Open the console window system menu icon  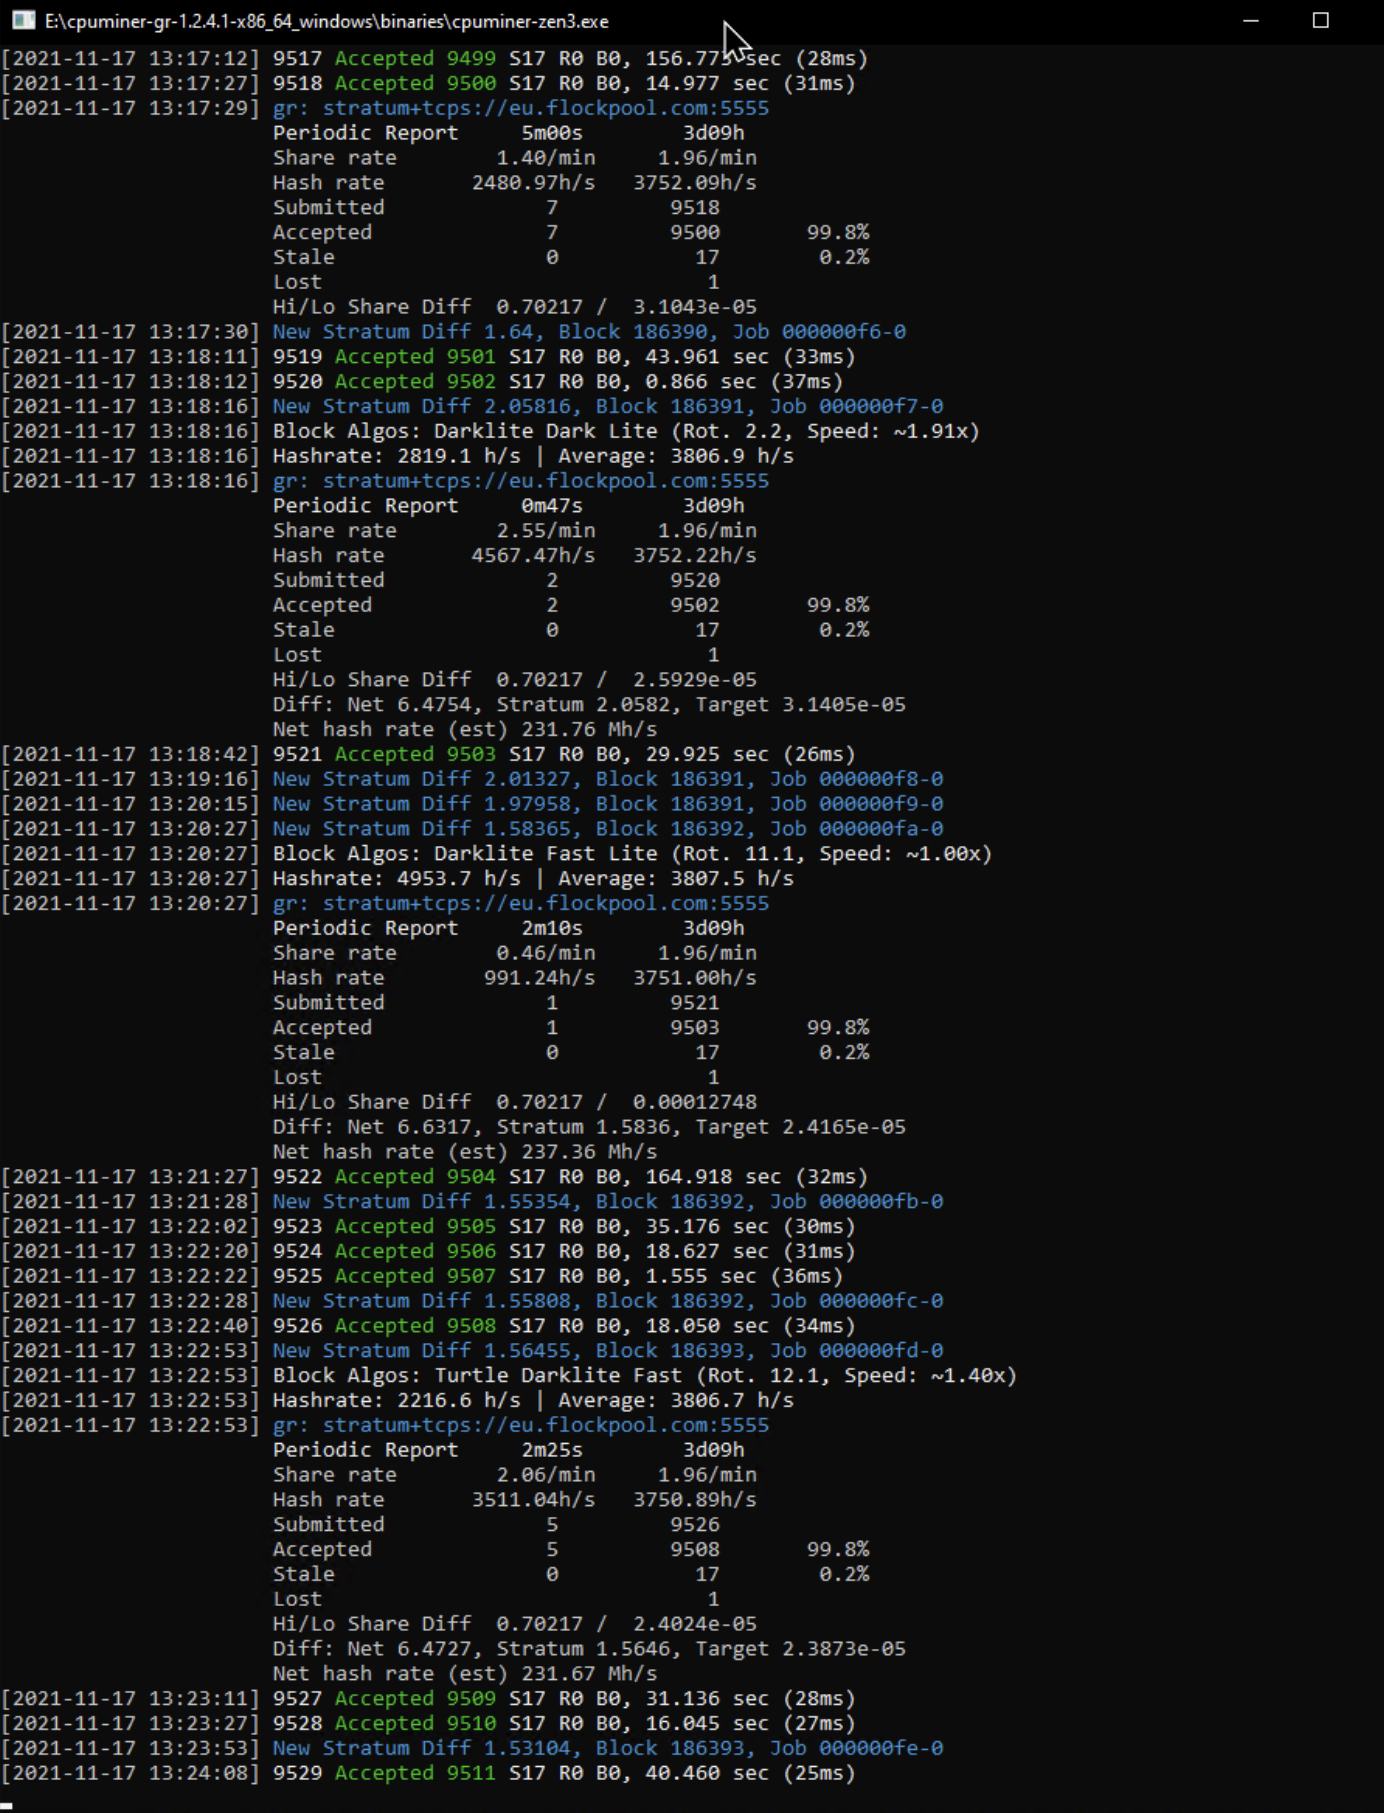pos(24,21)
